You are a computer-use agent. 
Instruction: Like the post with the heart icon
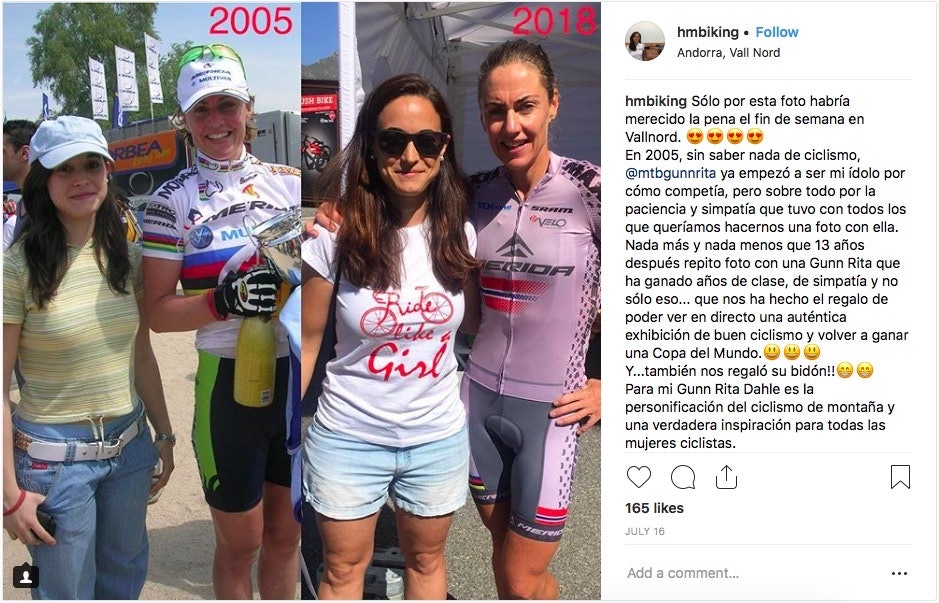point(638,477)
